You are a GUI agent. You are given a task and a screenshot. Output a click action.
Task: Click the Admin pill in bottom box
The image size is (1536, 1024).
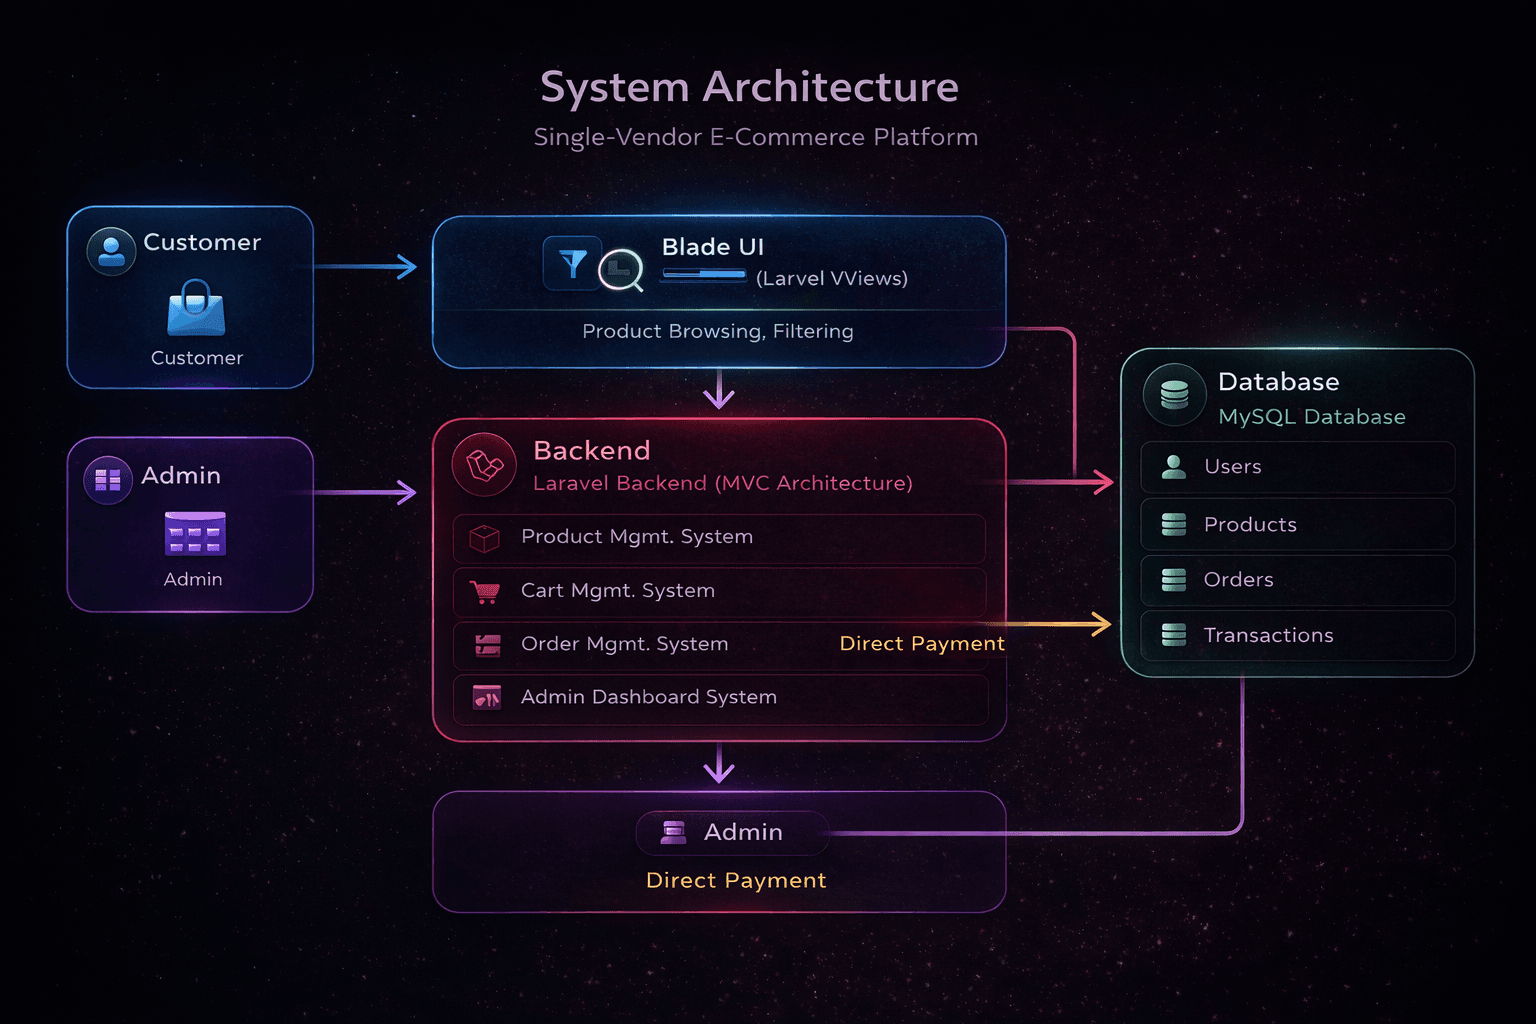[x=732, y=832]
